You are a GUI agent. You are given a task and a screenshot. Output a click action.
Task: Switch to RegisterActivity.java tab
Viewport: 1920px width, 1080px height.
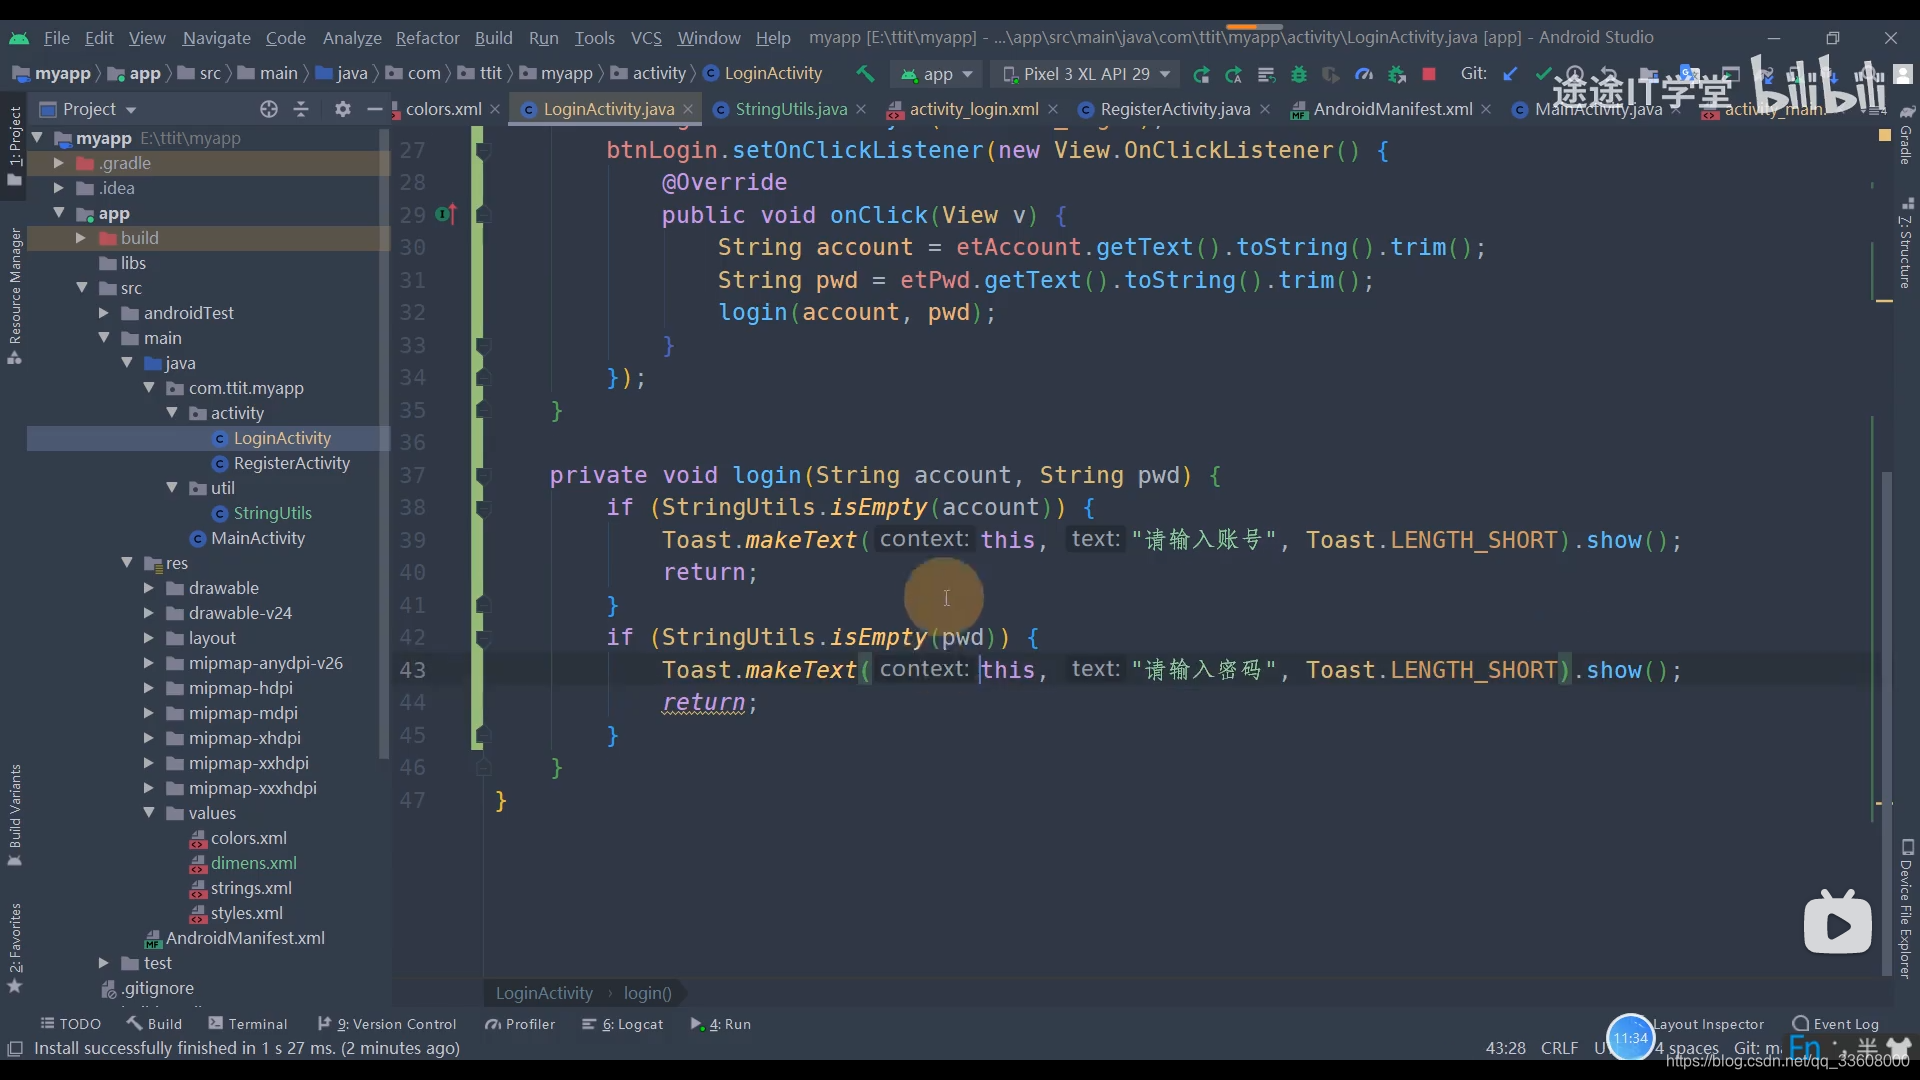pyautogui.click(x=1174, y=109)
